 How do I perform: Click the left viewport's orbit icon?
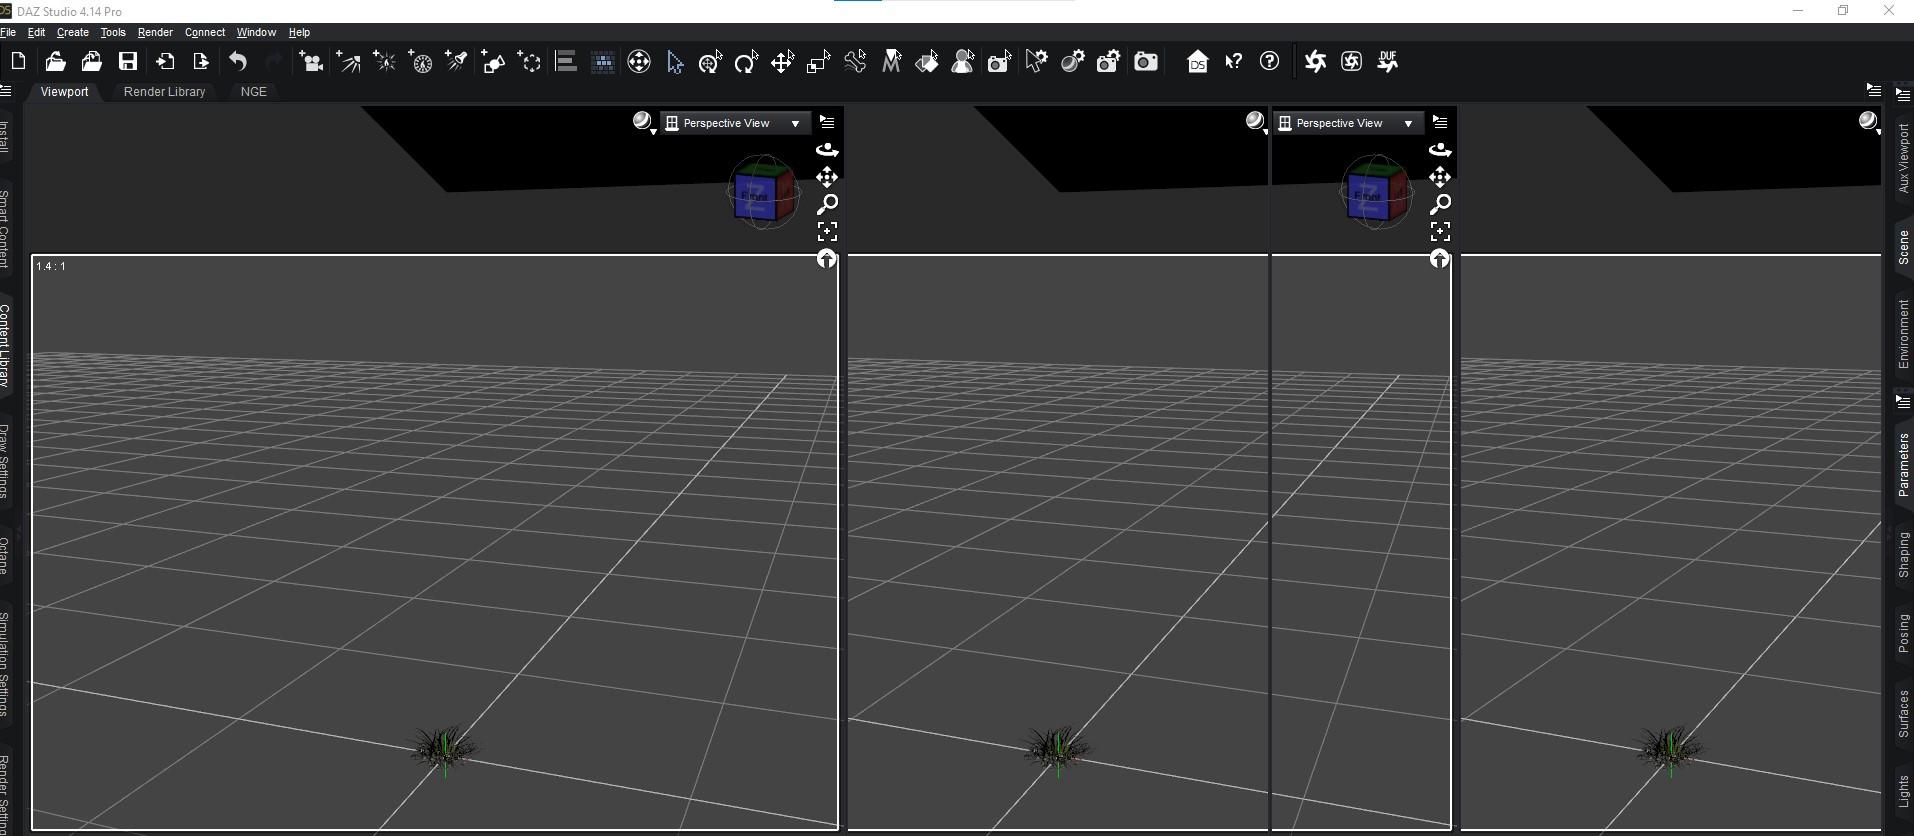(x=827, y=150)
